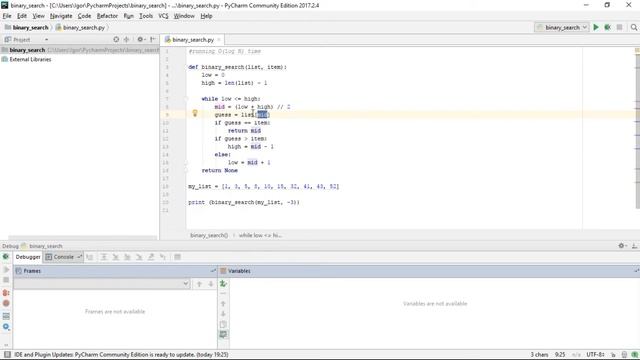Open the Debug tool window gear menu
Image resolution: width=640 pixels, height=360 pixels.
[x=622, y=246]
